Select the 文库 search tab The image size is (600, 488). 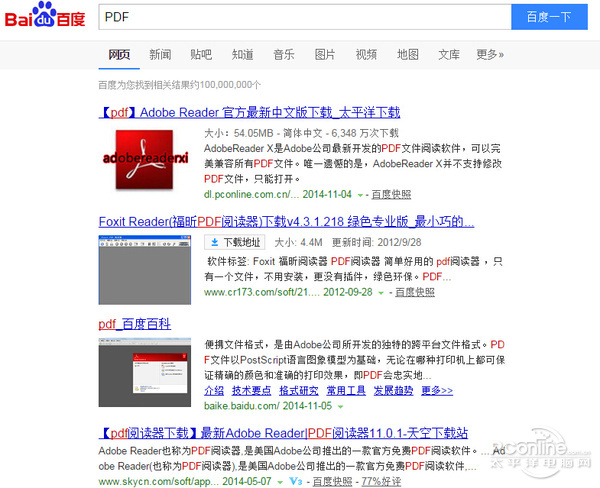(449, 54)
